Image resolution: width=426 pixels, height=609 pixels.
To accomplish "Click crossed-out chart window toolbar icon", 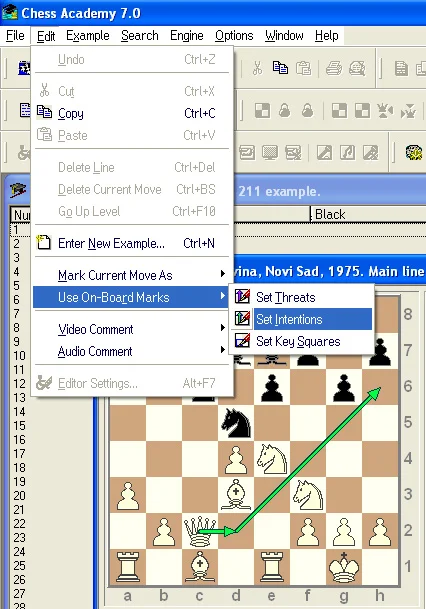I will (293, 153).
